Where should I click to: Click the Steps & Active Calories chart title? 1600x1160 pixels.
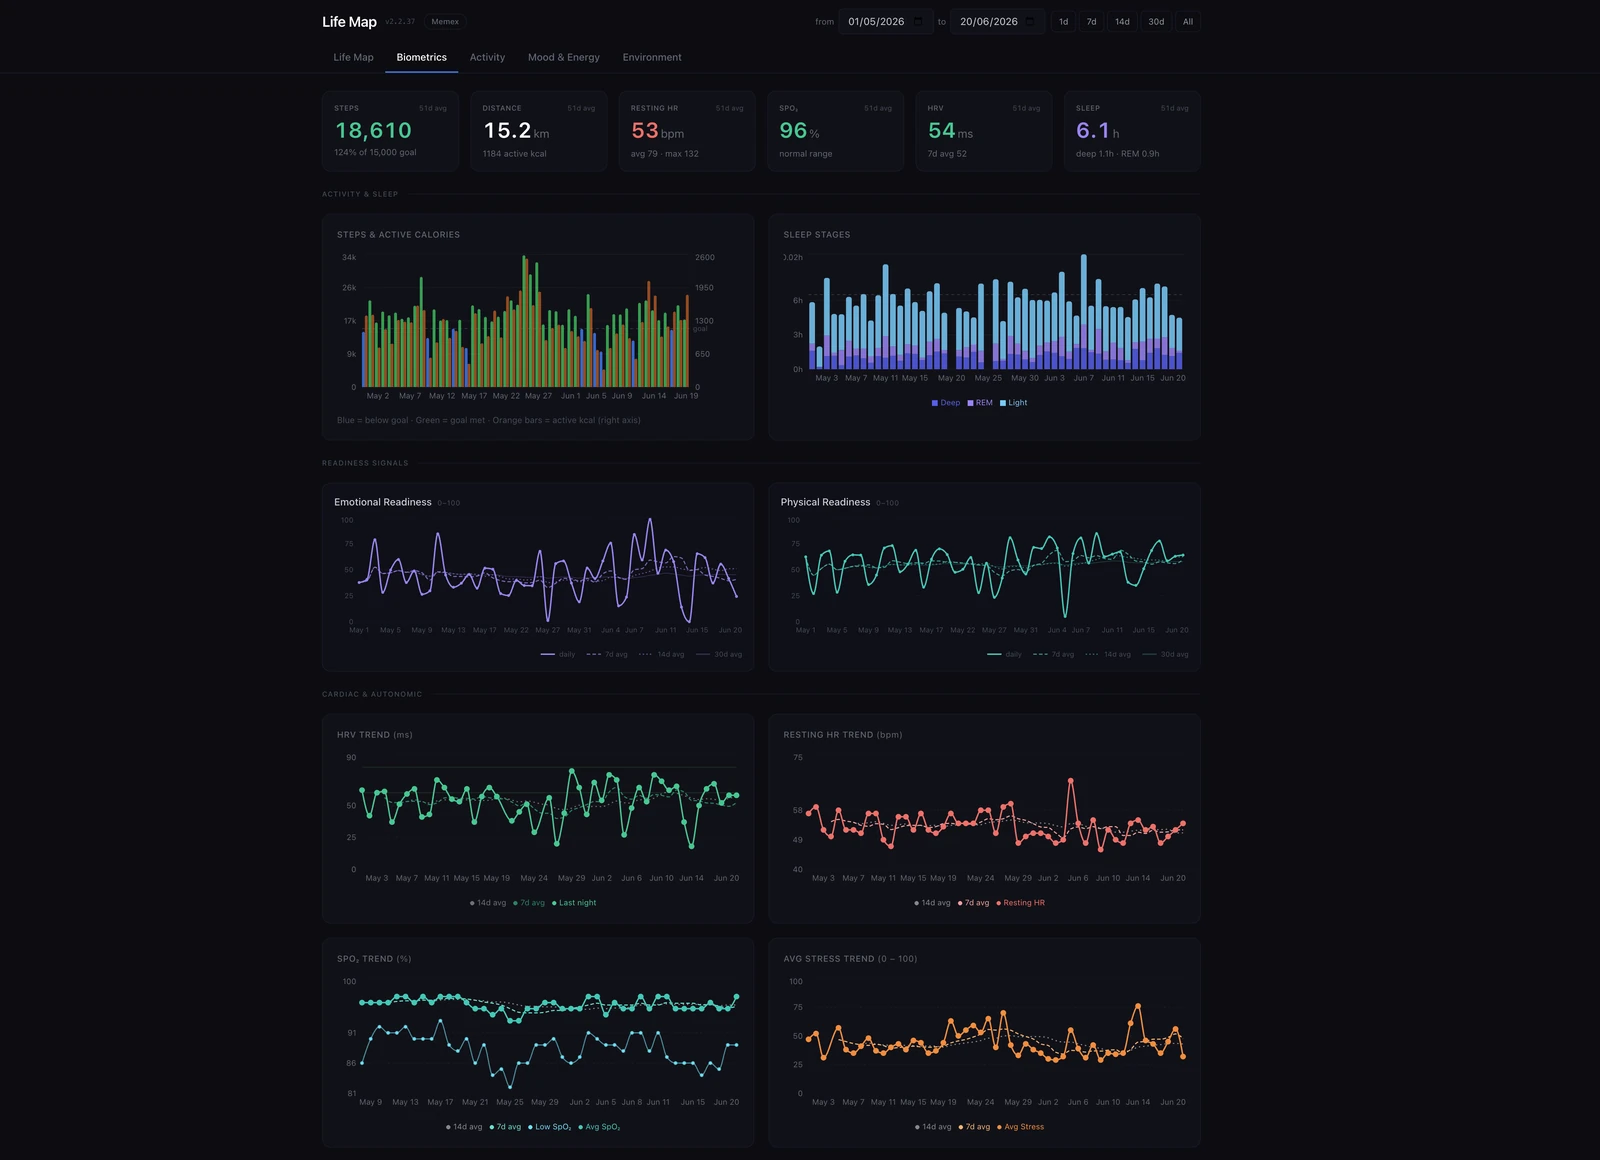coord(398,235)
